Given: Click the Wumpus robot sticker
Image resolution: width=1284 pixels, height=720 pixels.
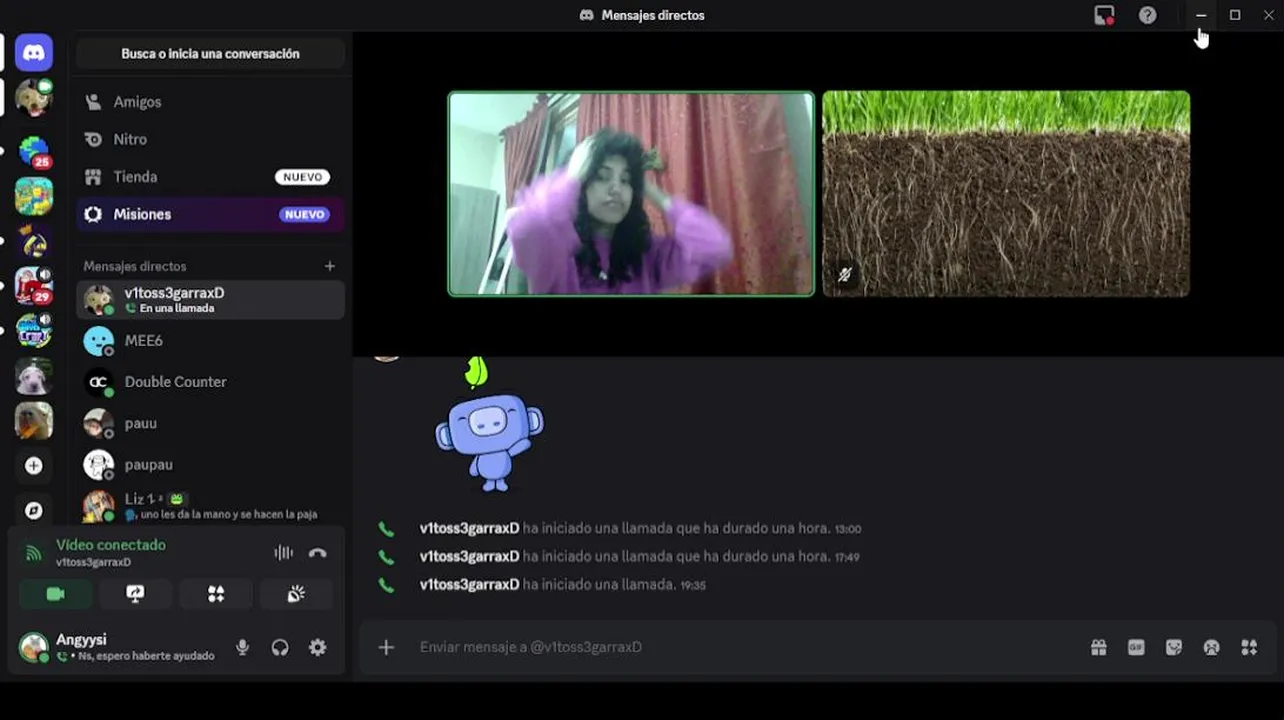Looking at the screenshot, I should 489,424.
